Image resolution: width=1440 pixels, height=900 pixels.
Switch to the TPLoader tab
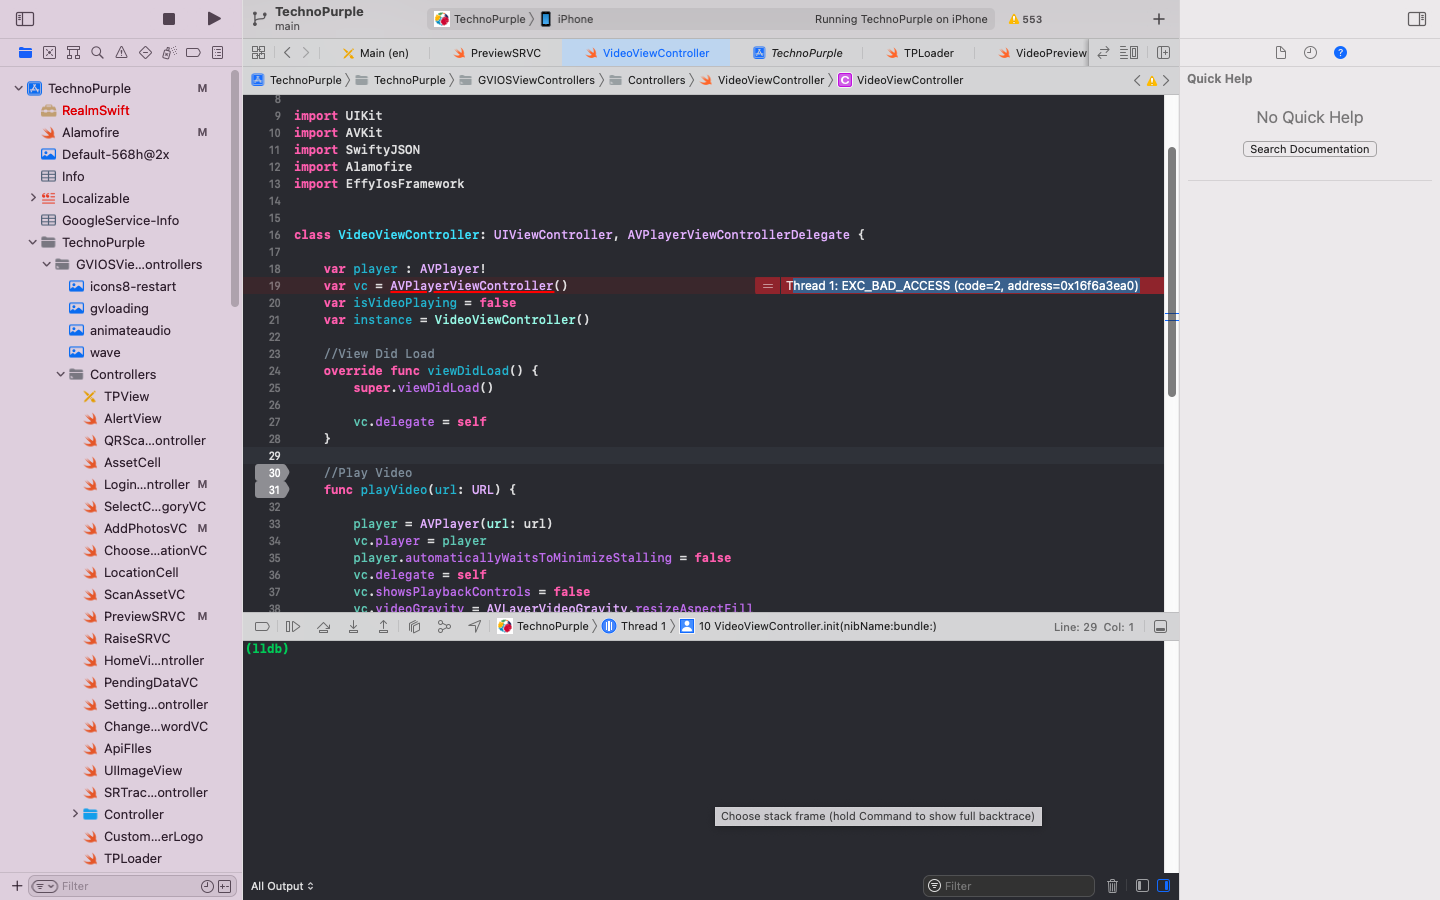click(x=927, y=53)
